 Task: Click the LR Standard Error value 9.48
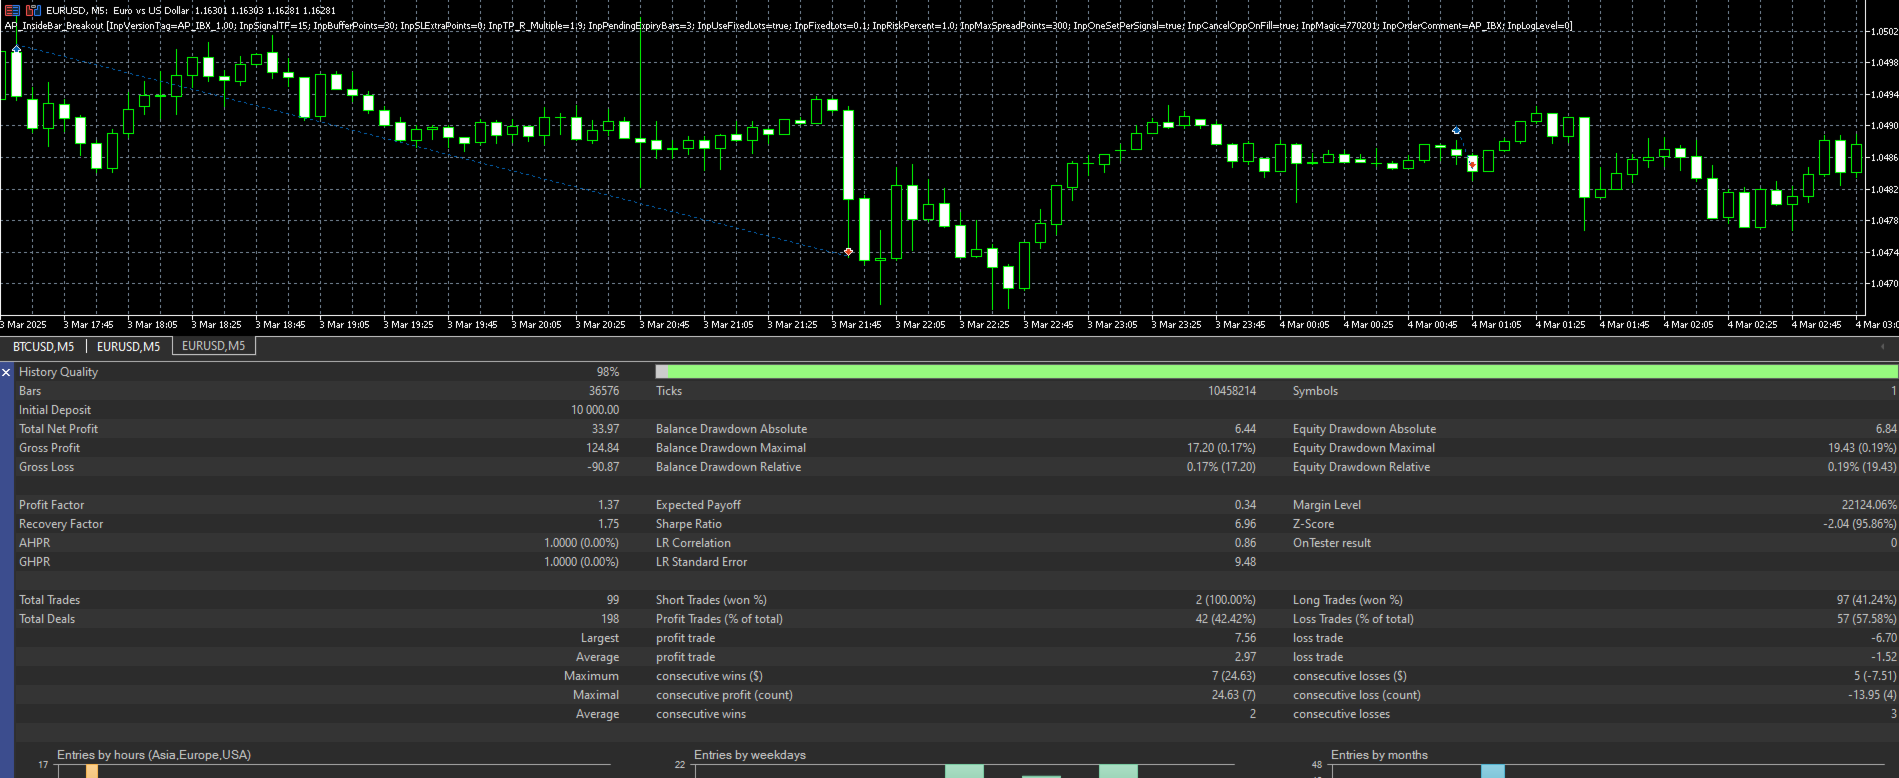(1246, 562)
